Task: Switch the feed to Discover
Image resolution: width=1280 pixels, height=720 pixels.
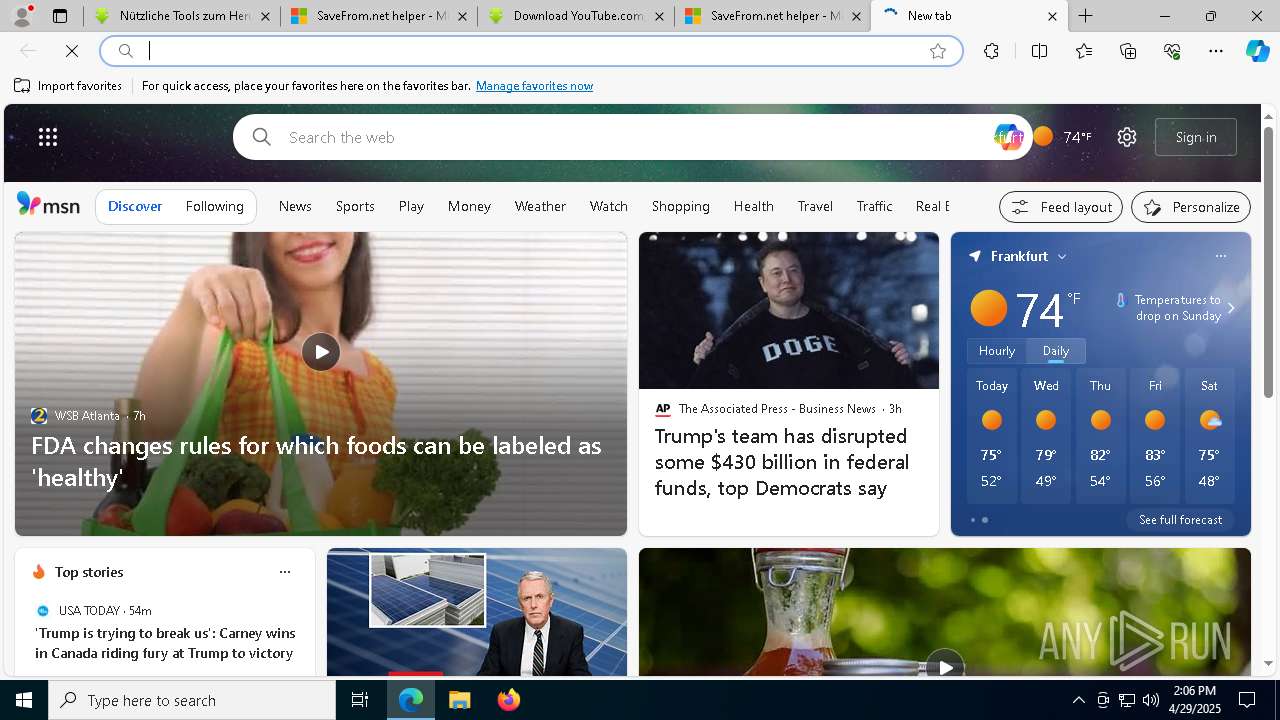Action: click(135, 206)
